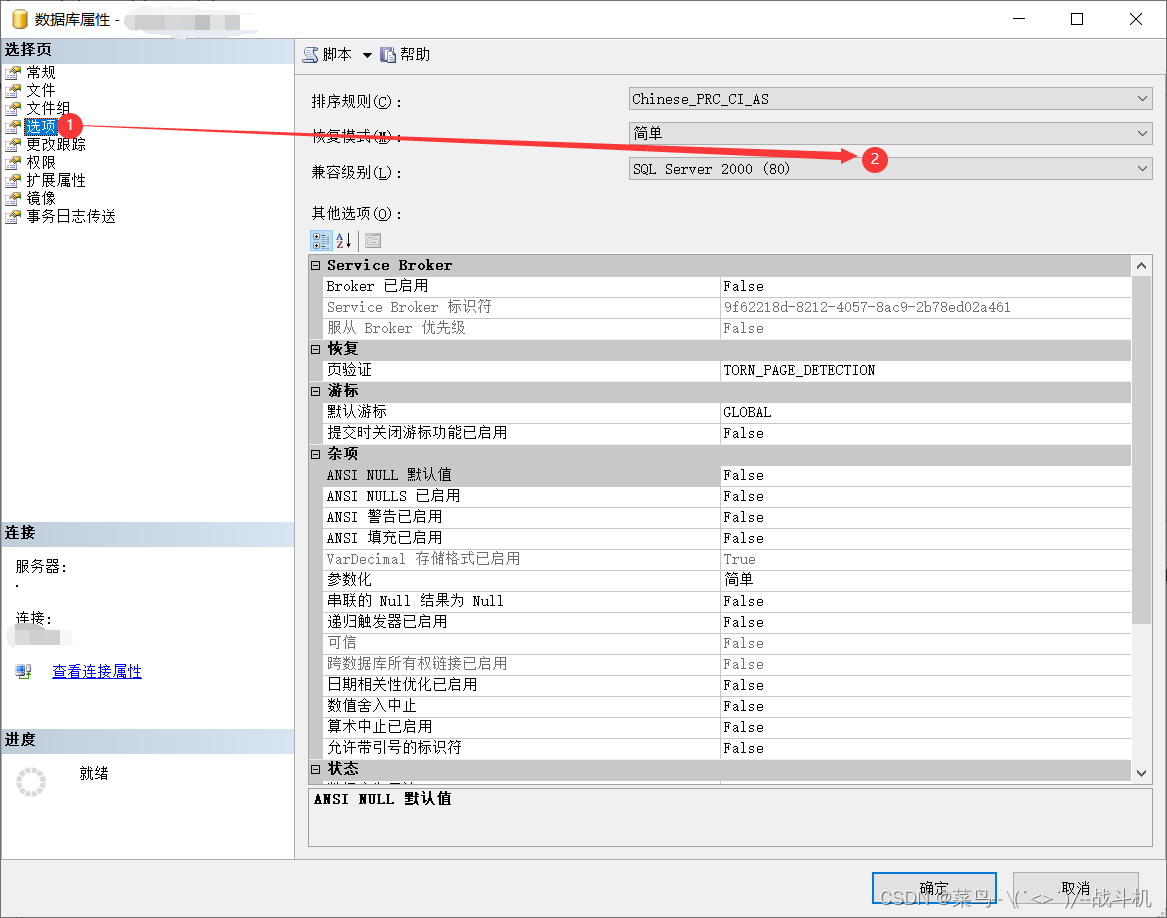1167x918 pixels.
Task: Click the connection properties computer icon
Action: point(23,672)
